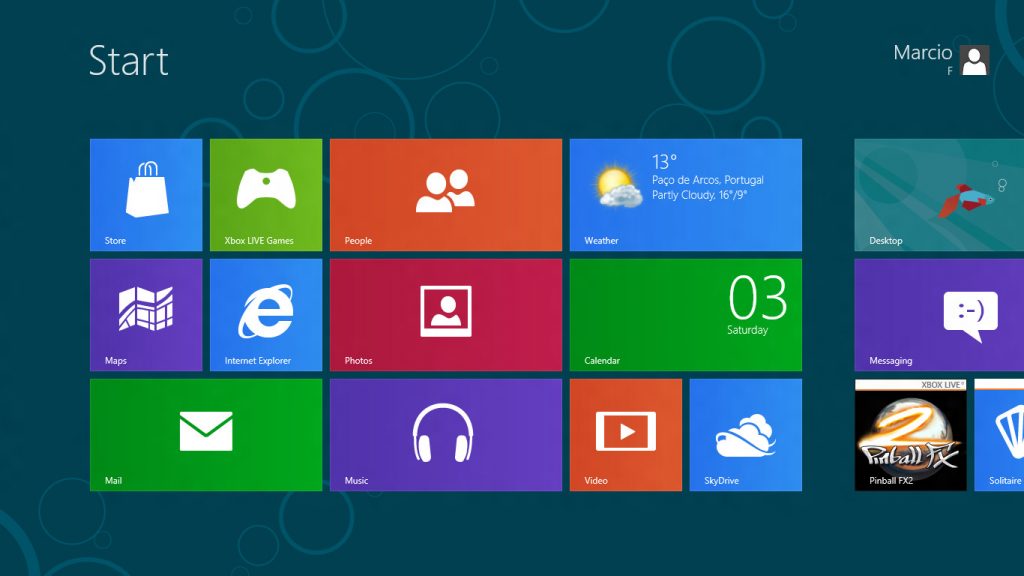The image size is (1024, 576).
Task: Launch Internet Explorer tile
Action: [266, 315]
